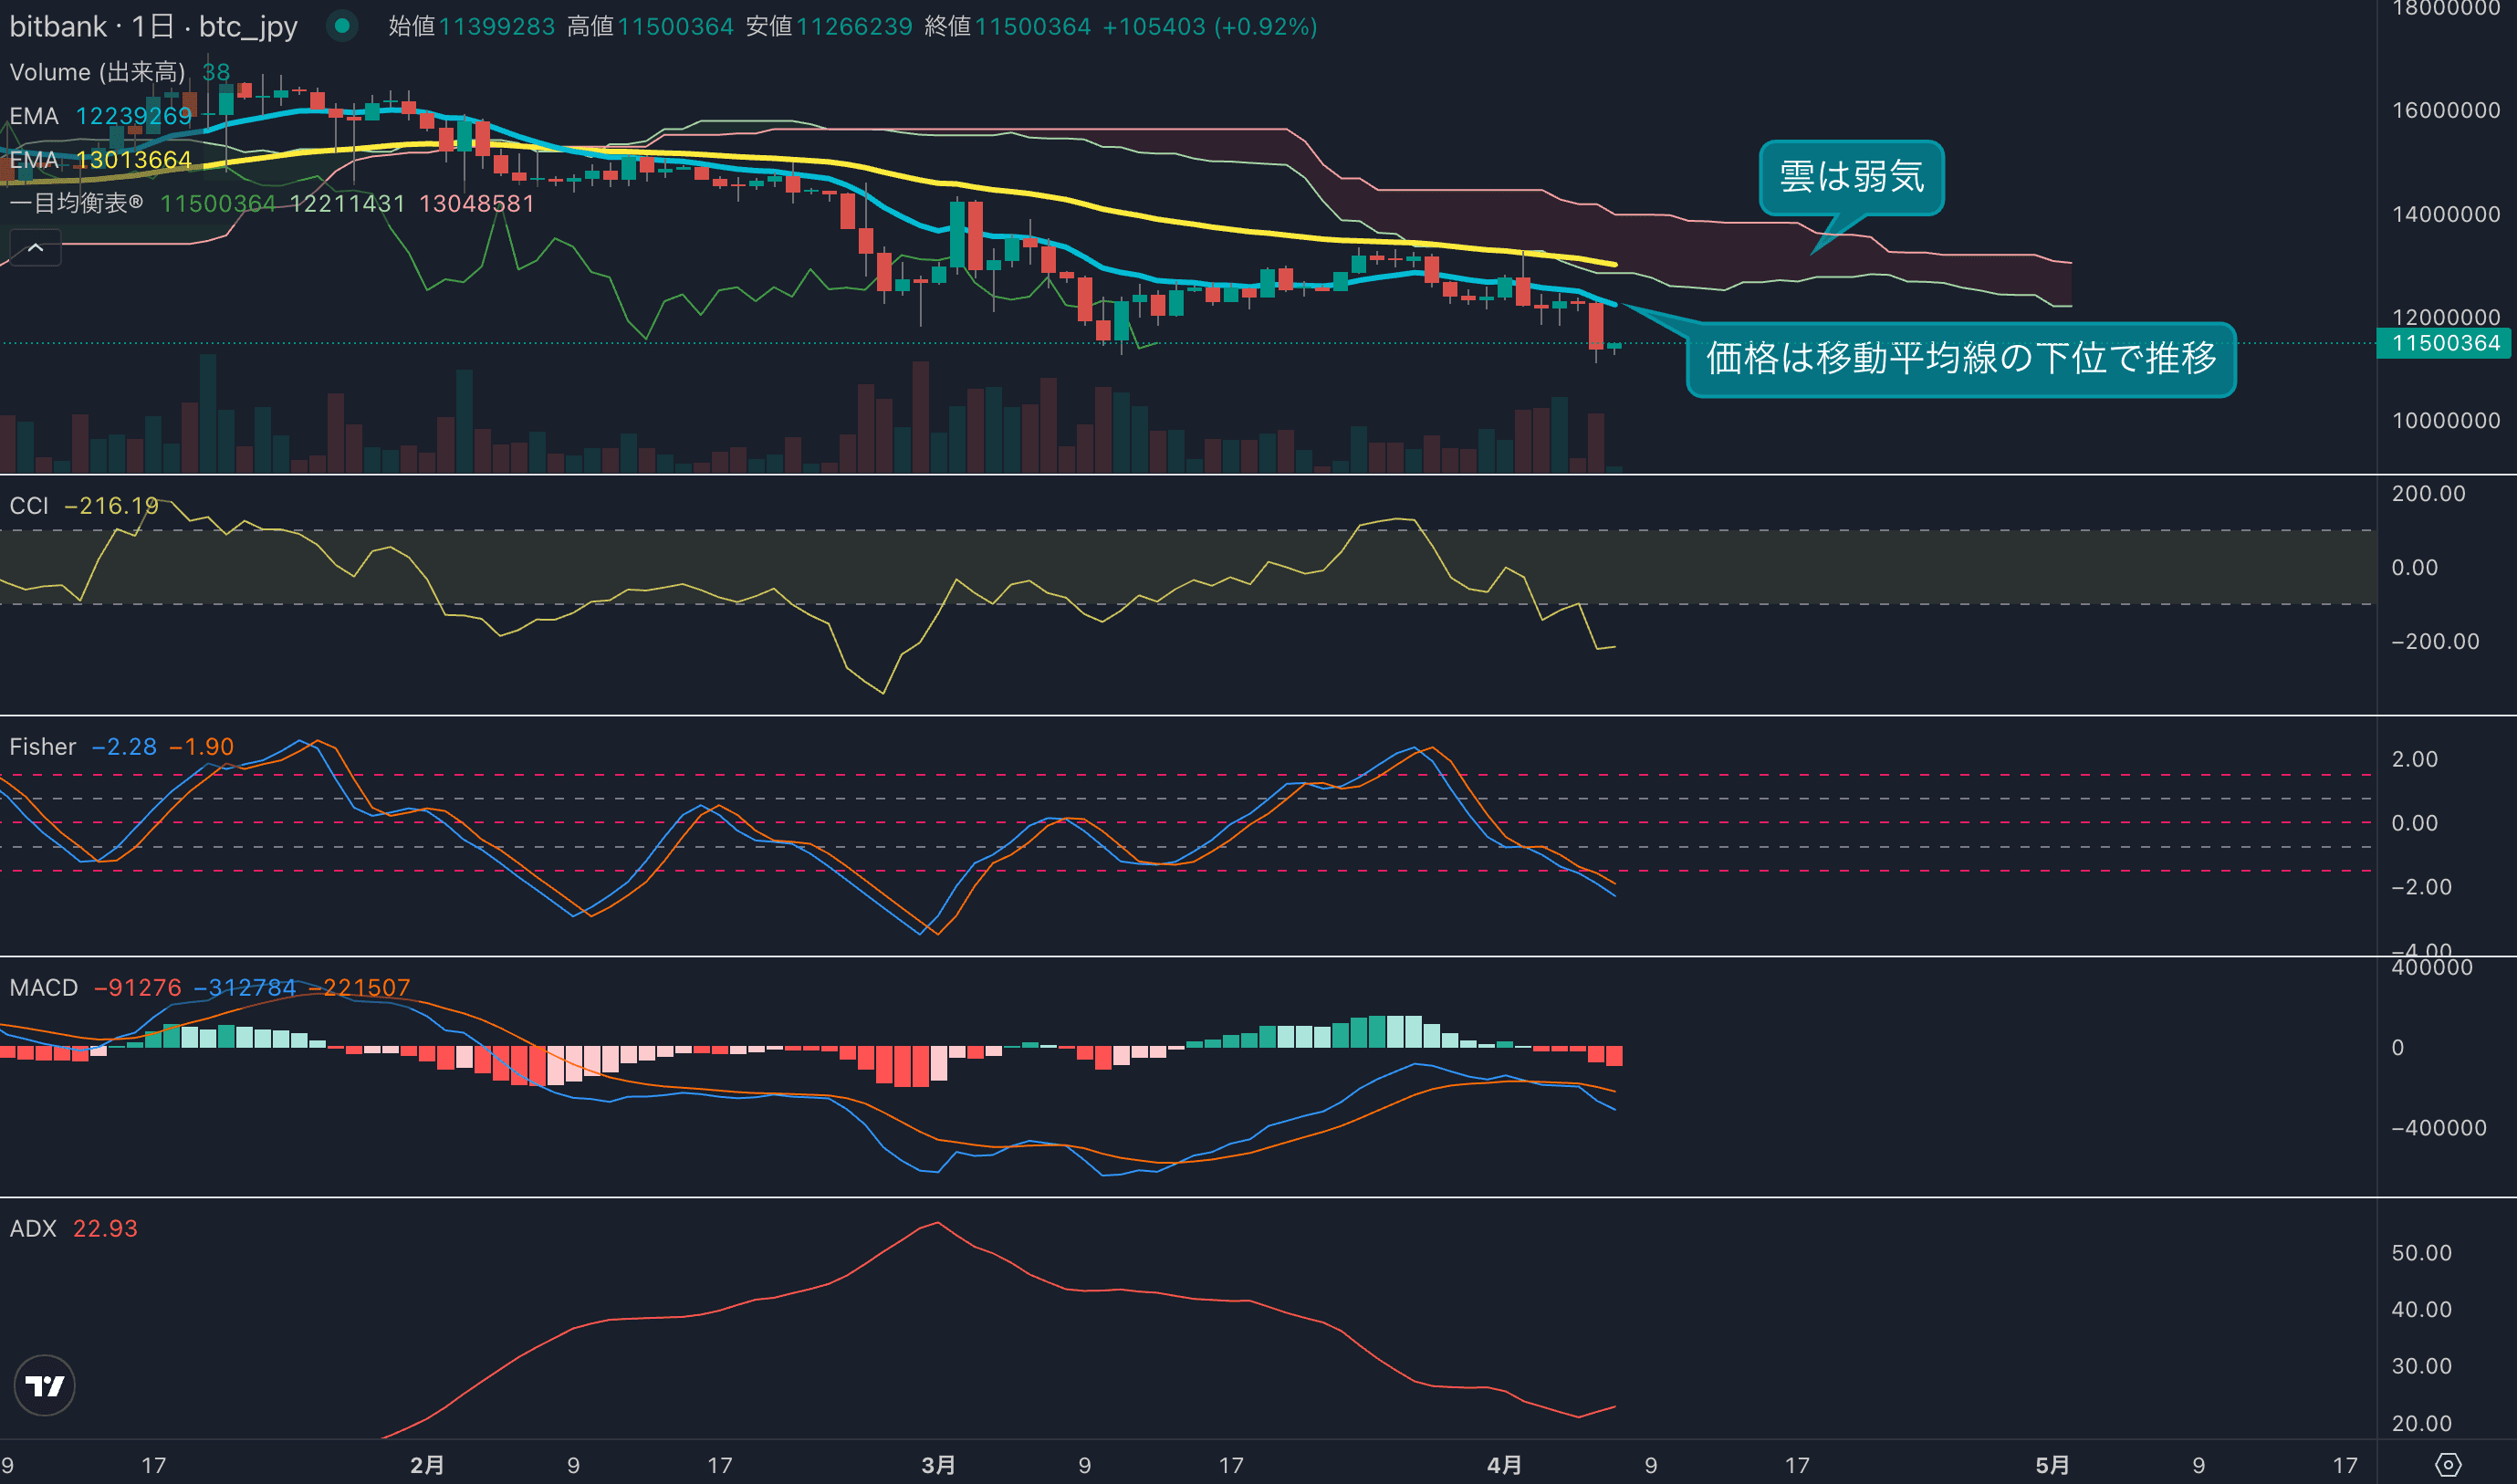
Task: Select the Volume (出来高) indicator legend
Action: (97, 72)
